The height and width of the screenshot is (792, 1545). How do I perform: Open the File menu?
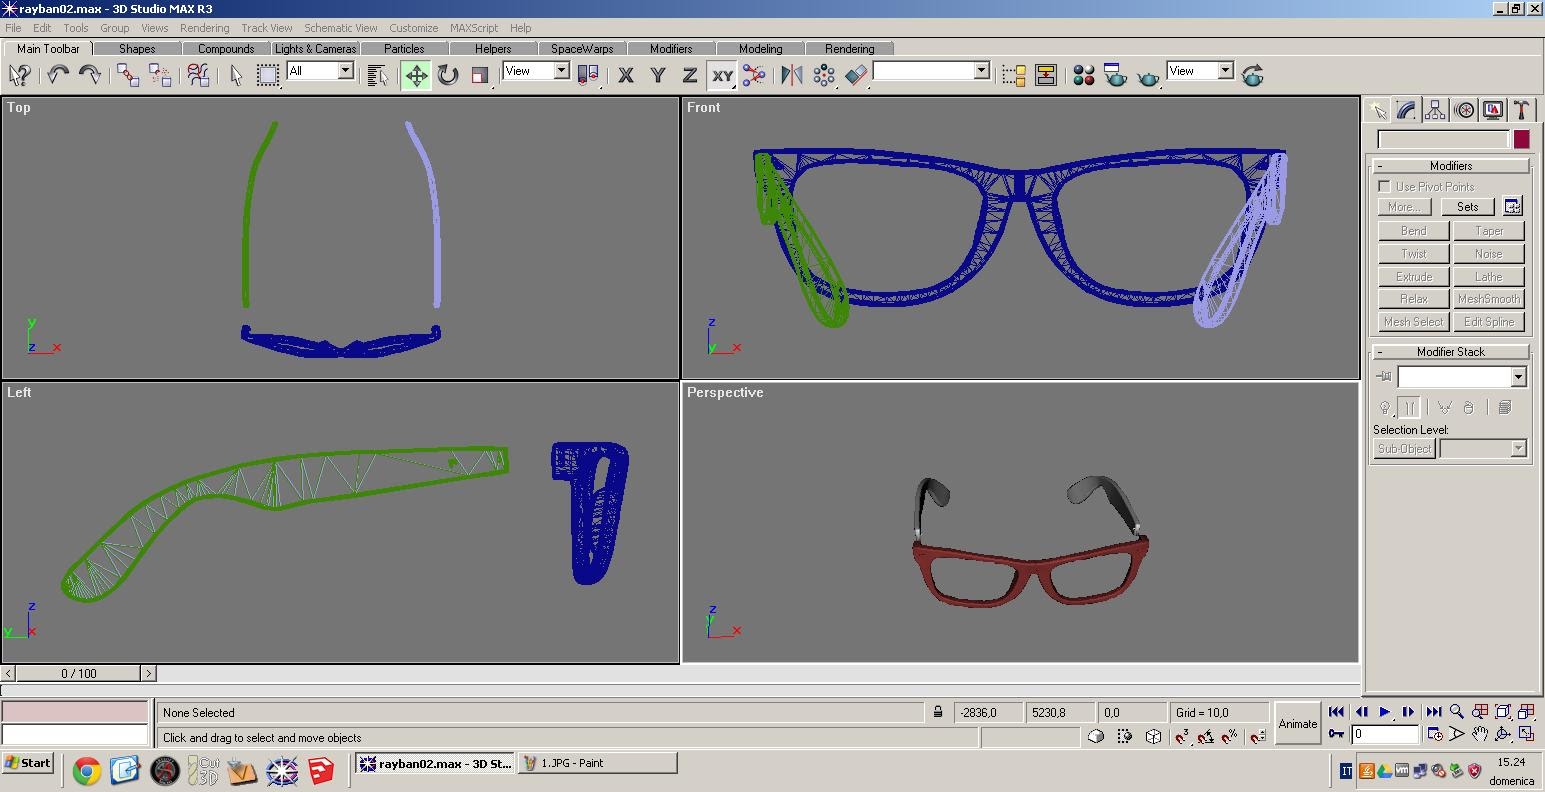pyautogui.click(x=14, y=28)
